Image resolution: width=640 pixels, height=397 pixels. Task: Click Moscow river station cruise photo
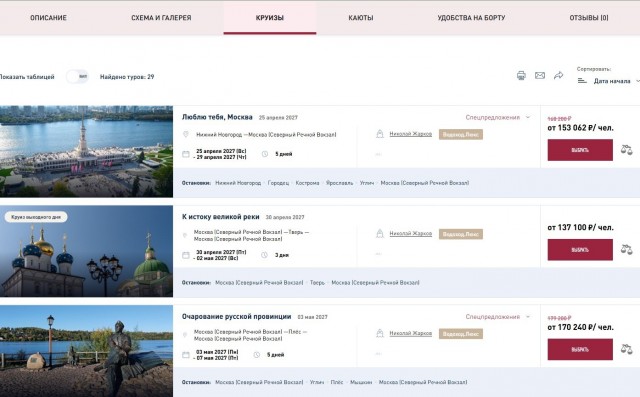[x=86, y=151]
